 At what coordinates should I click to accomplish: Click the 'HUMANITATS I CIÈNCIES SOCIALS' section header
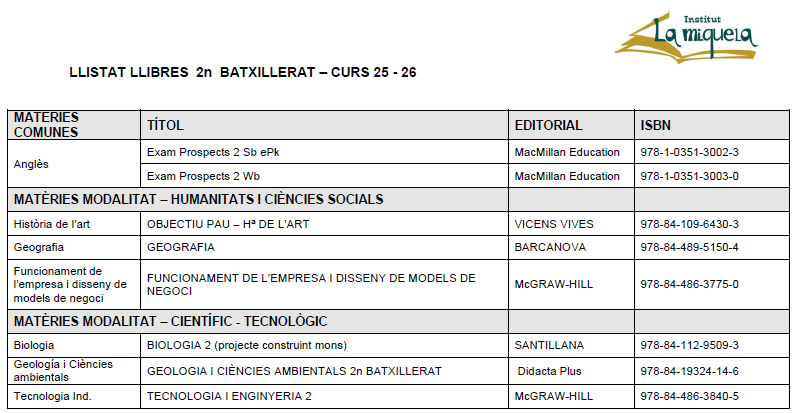click(198, 199)
